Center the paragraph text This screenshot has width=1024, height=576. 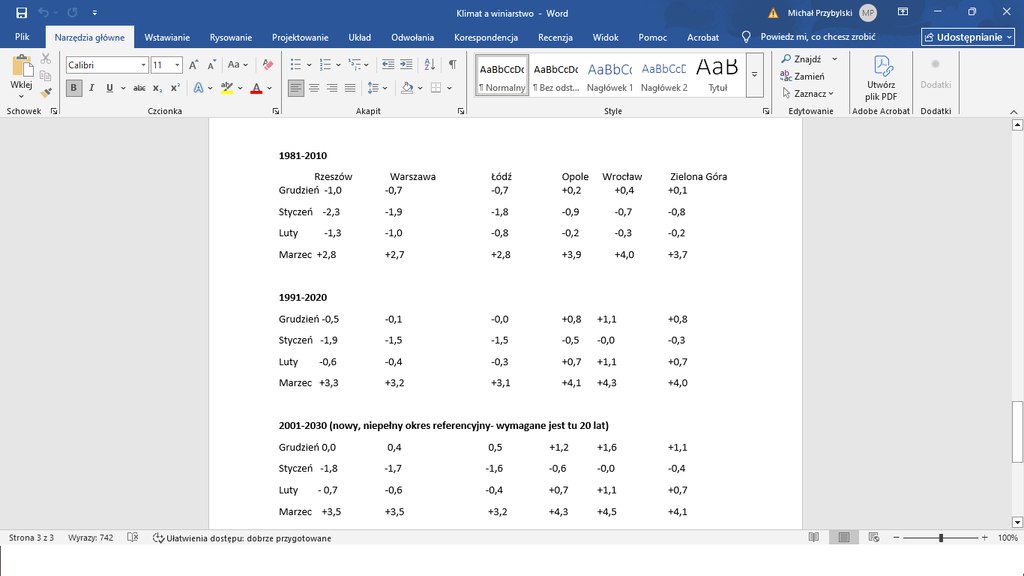[314, 88]
